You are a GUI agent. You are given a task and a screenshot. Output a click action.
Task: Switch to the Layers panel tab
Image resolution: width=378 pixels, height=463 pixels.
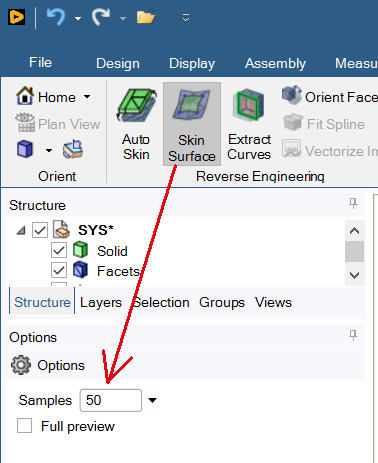click(x=101, y=302)
